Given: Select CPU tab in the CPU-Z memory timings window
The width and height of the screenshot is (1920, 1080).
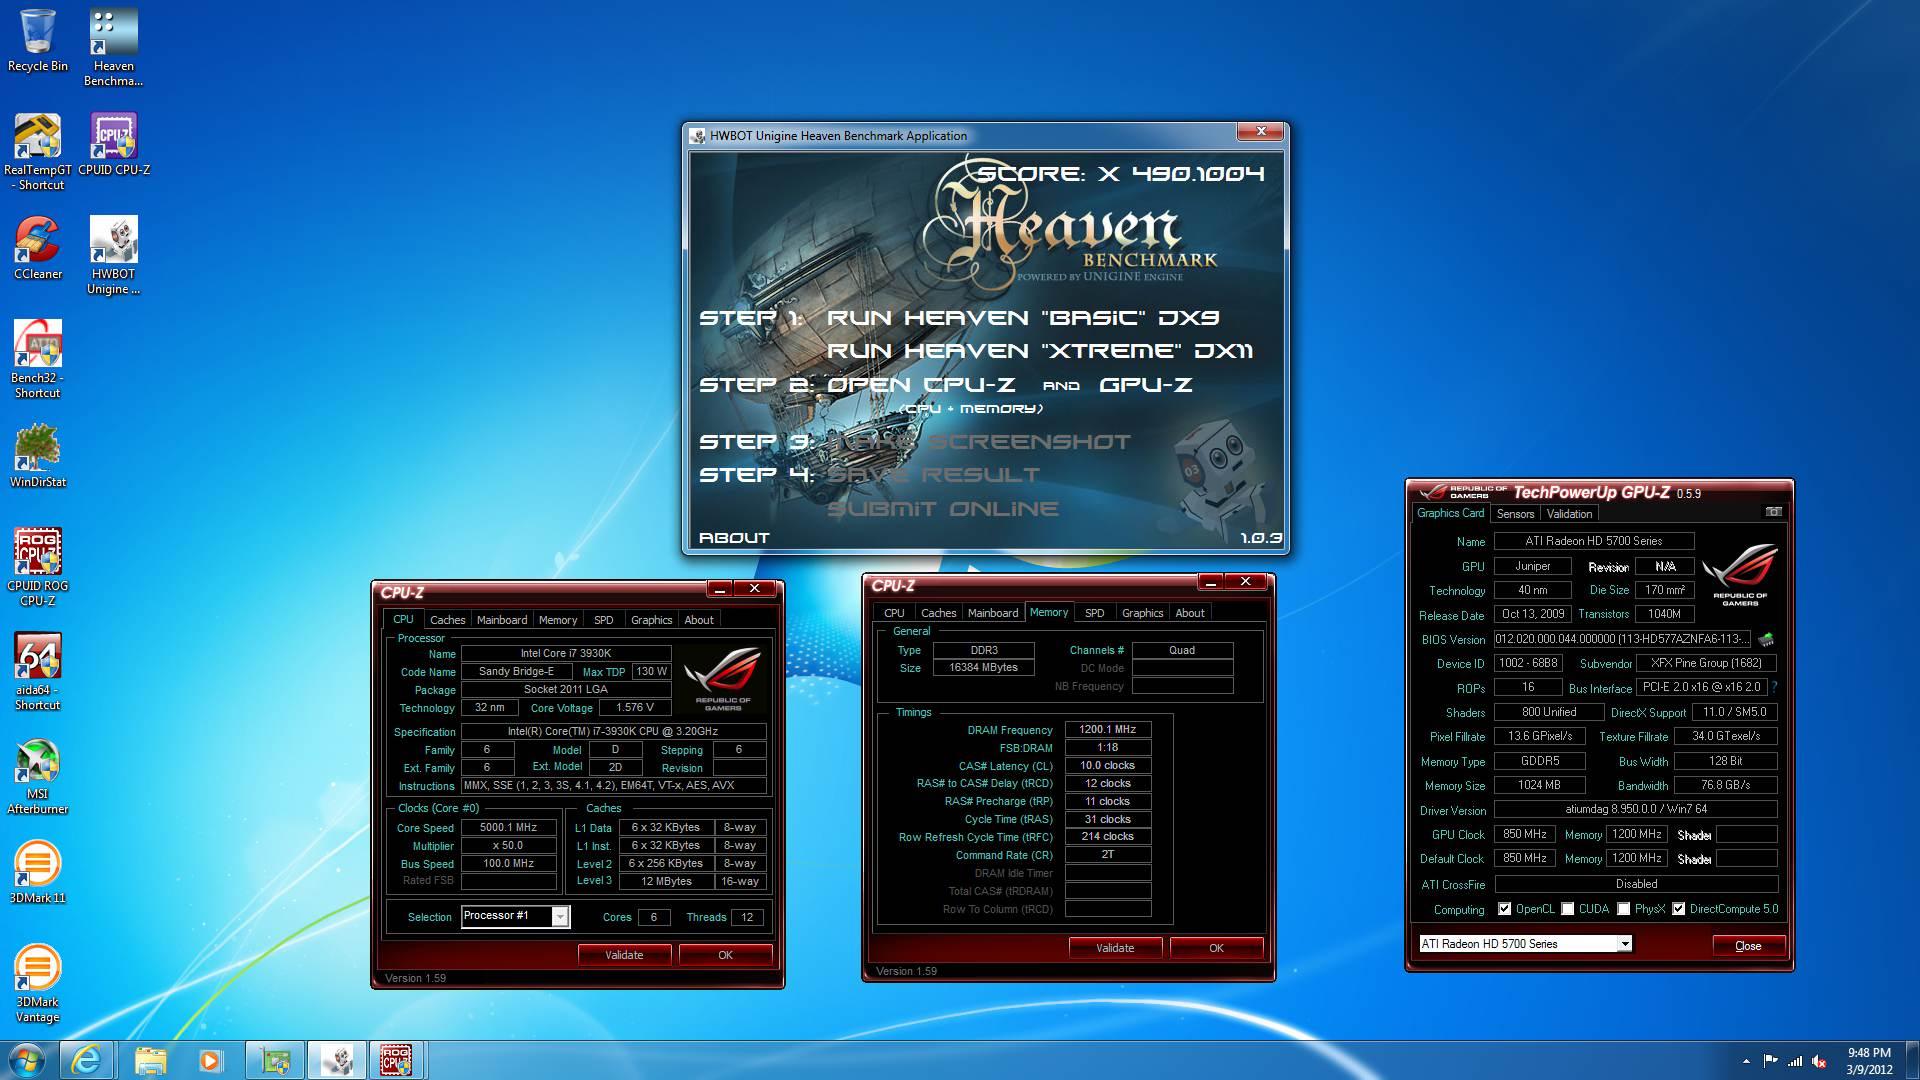Looking at the screenshot, I should [894, 613].
